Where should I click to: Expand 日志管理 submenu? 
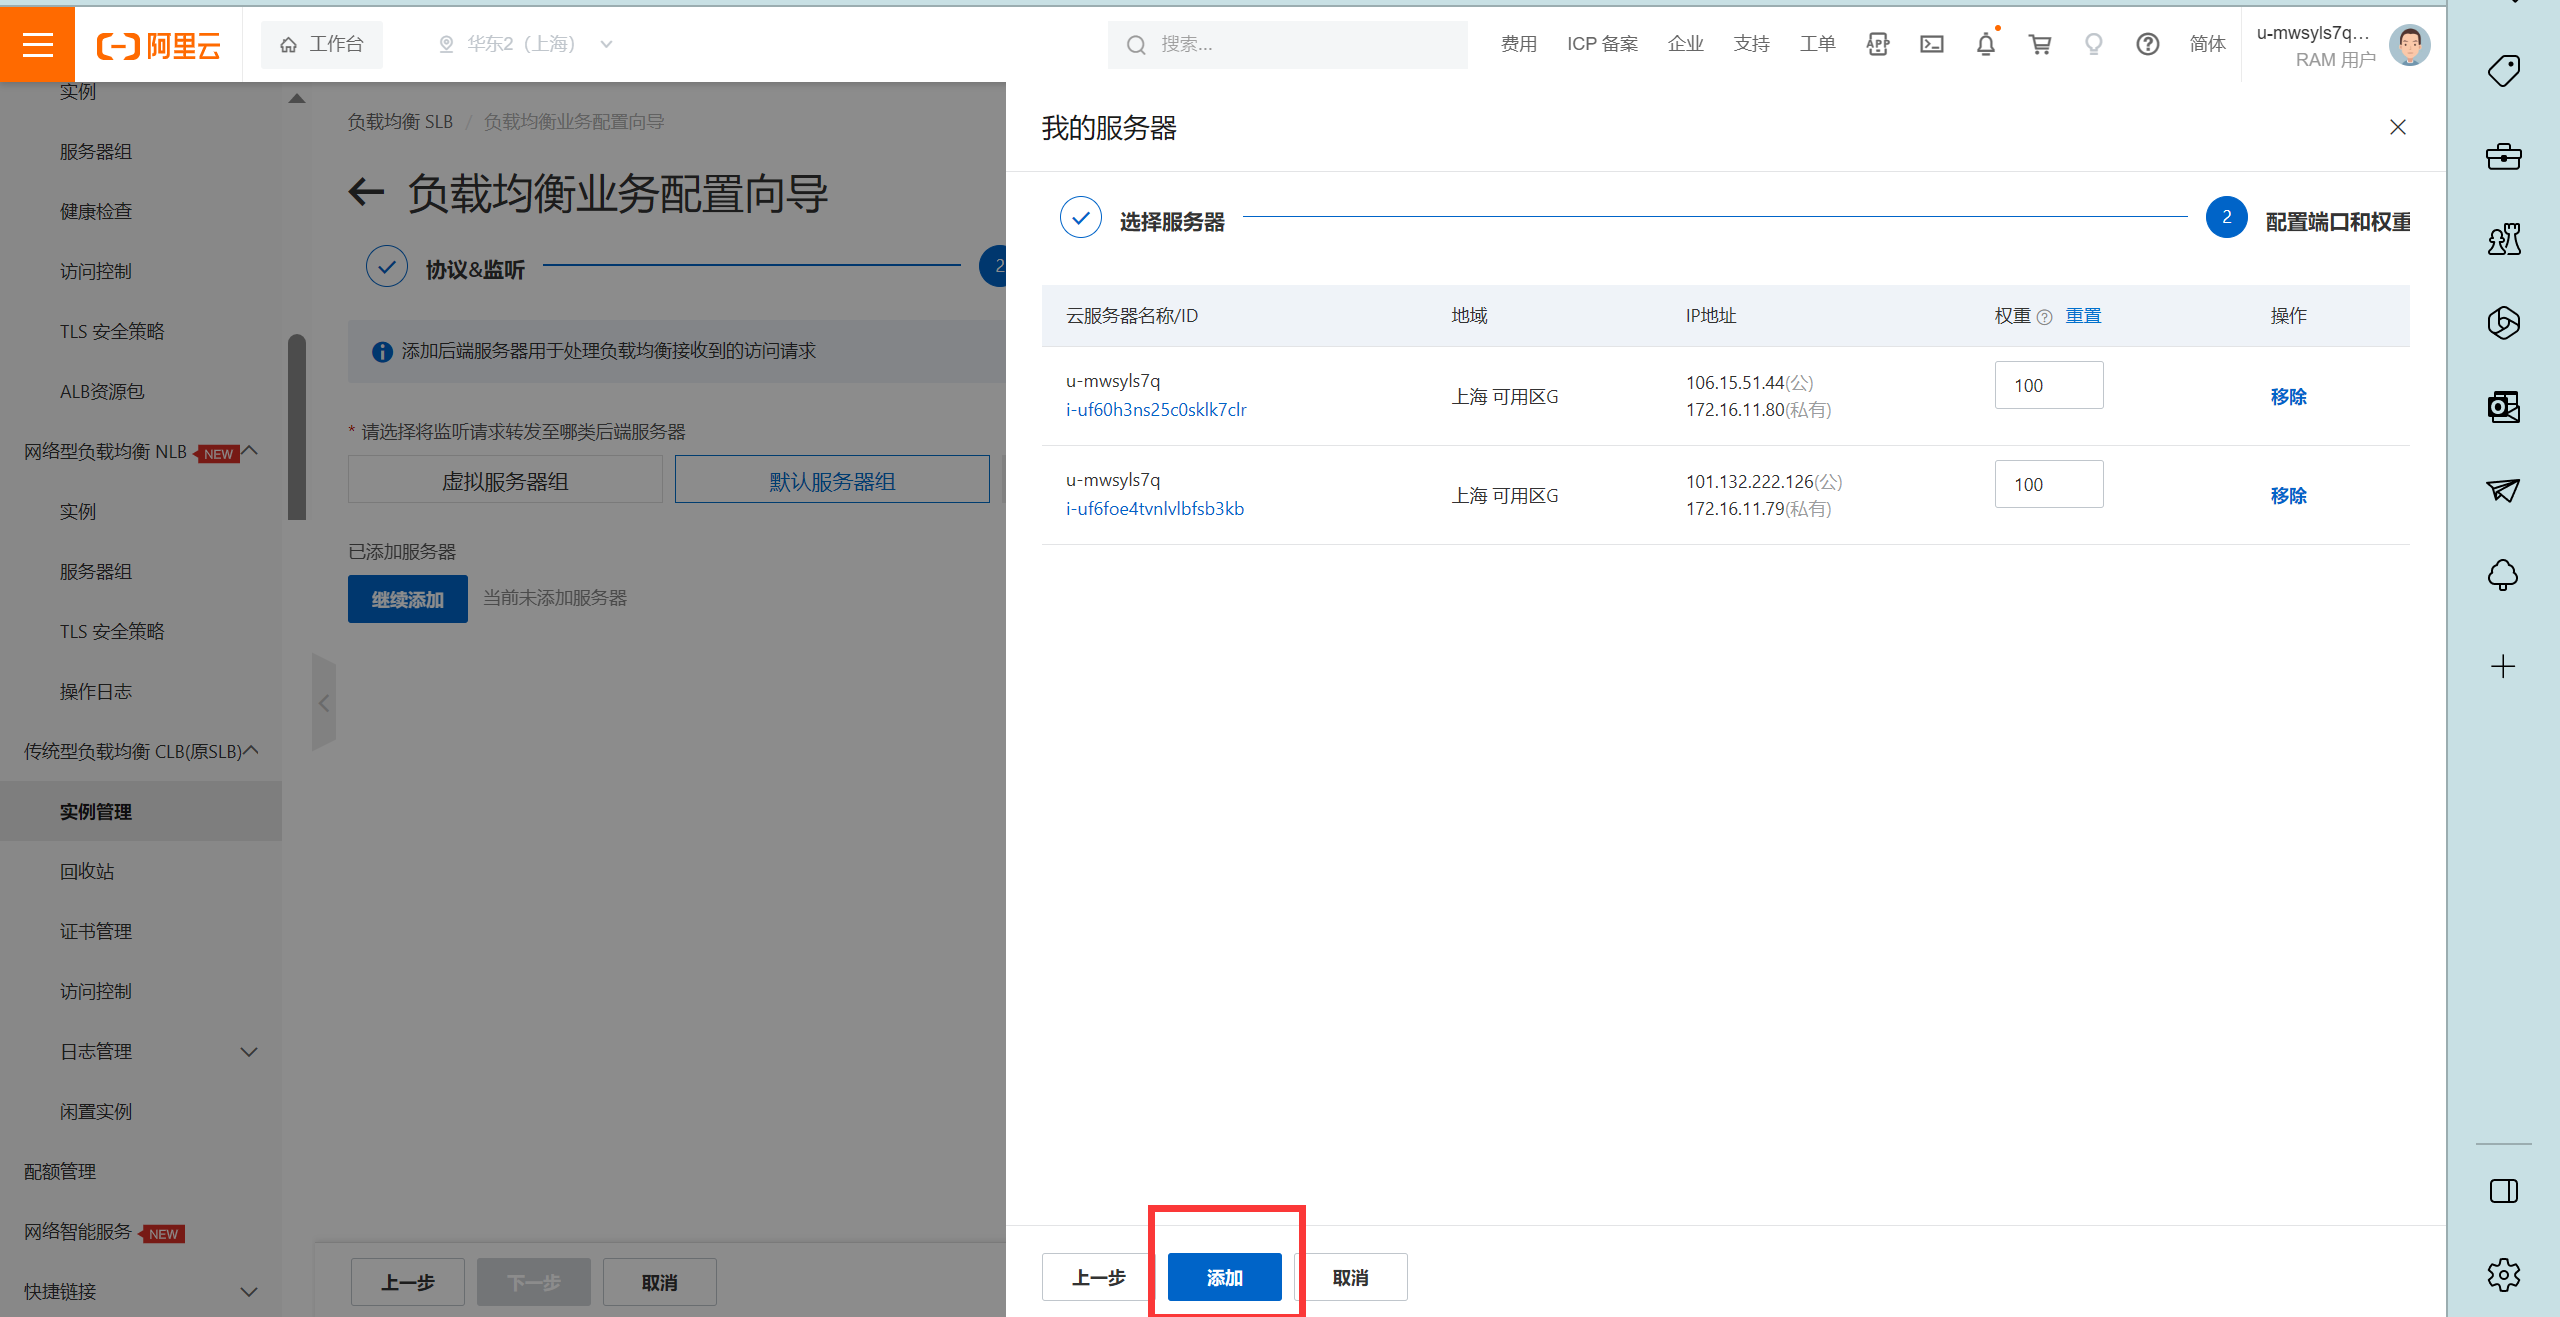pyautogui.click(x=250, y=1052)
